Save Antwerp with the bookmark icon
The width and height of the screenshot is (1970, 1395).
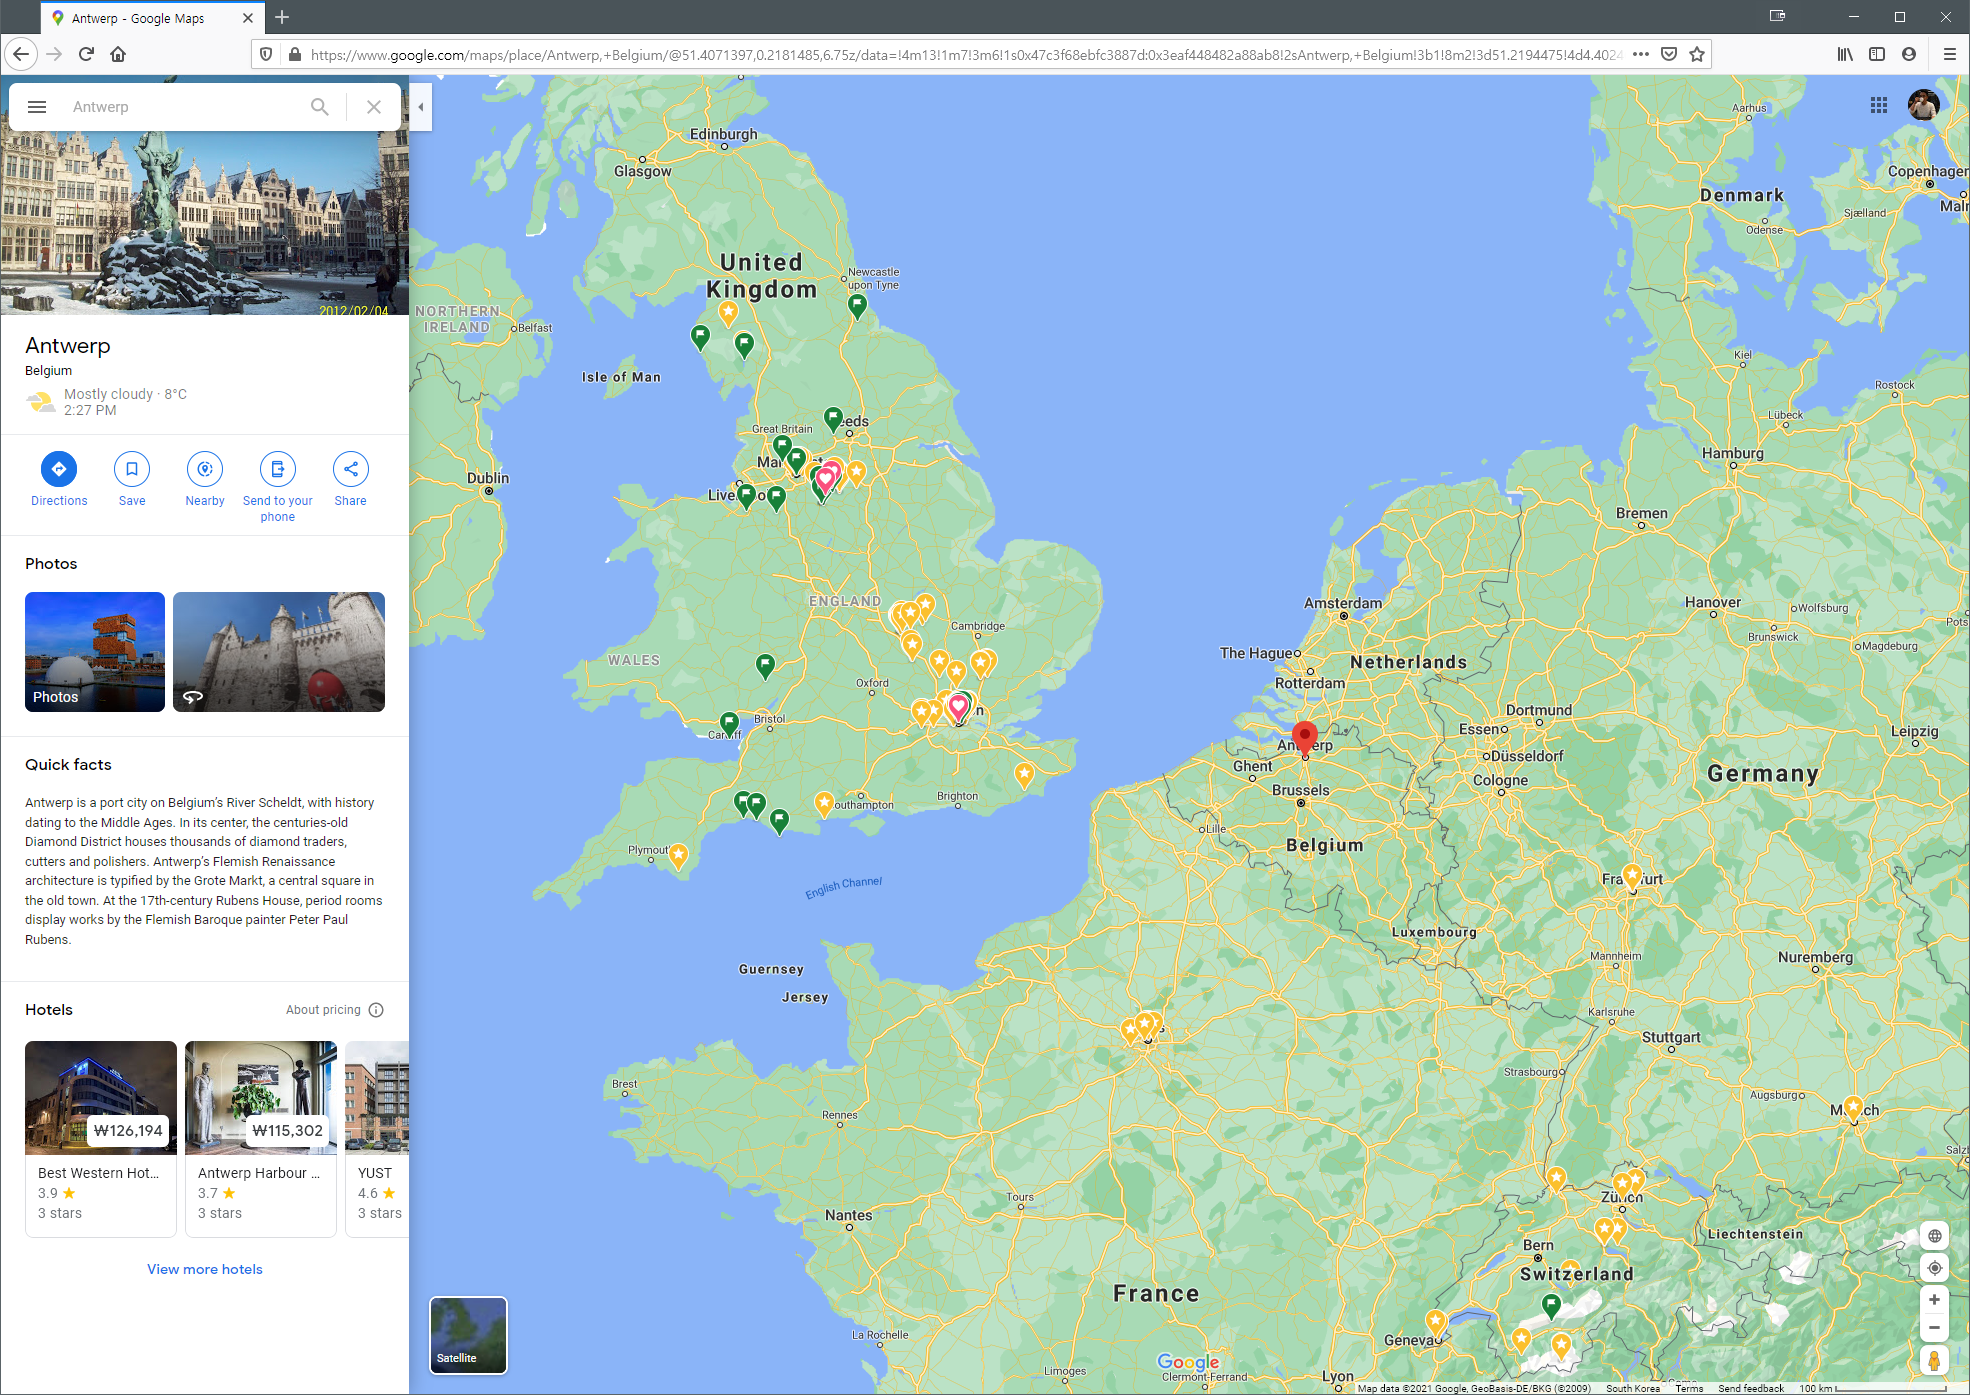(x=132, y=469)
